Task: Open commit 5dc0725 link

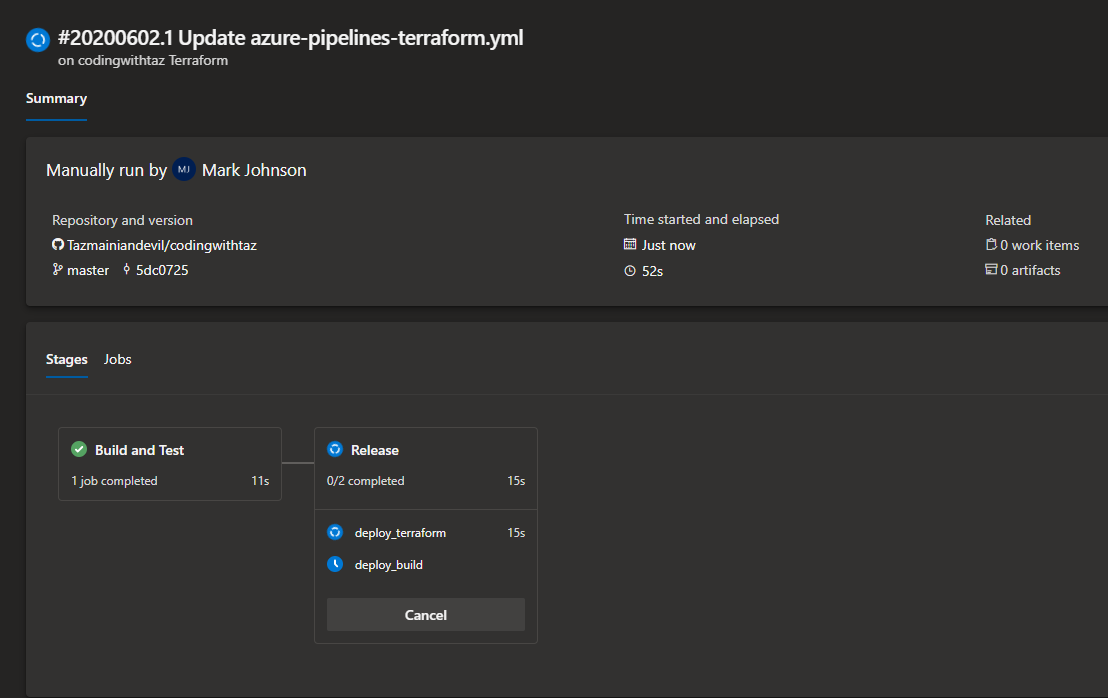Action: [162, 270]
